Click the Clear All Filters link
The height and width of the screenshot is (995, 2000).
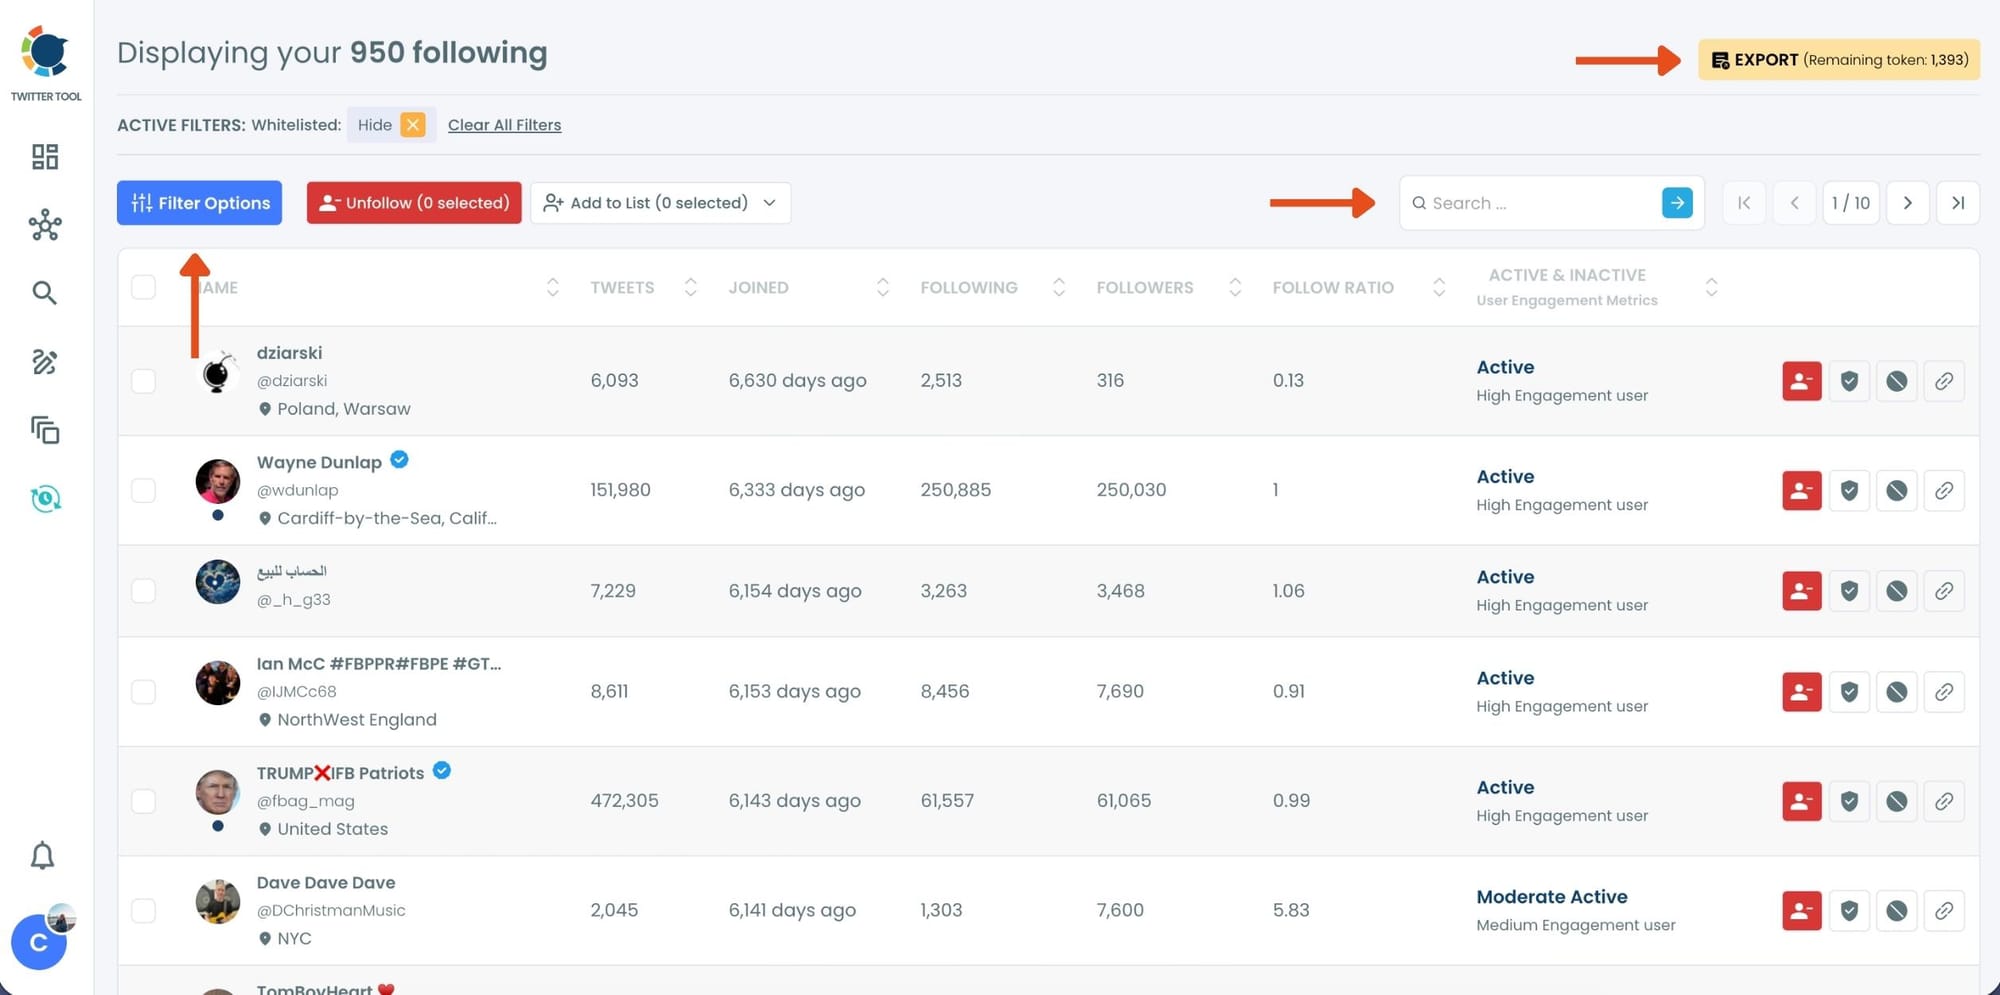[504, 124]
